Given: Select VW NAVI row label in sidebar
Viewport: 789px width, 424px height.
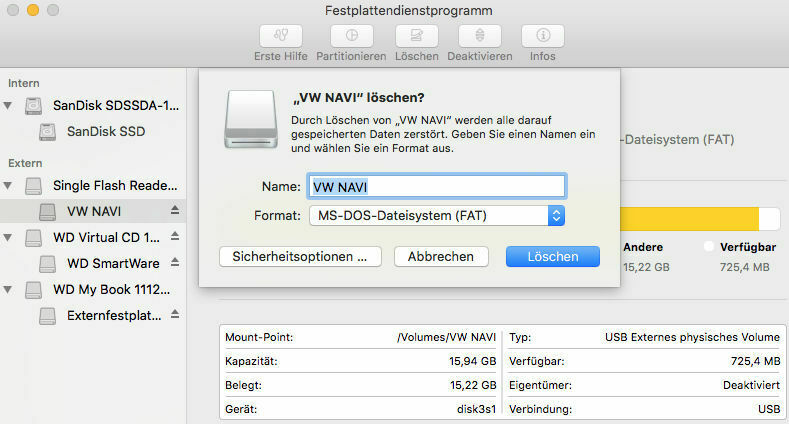Looking at the screenshot, I should click(94, 212).
